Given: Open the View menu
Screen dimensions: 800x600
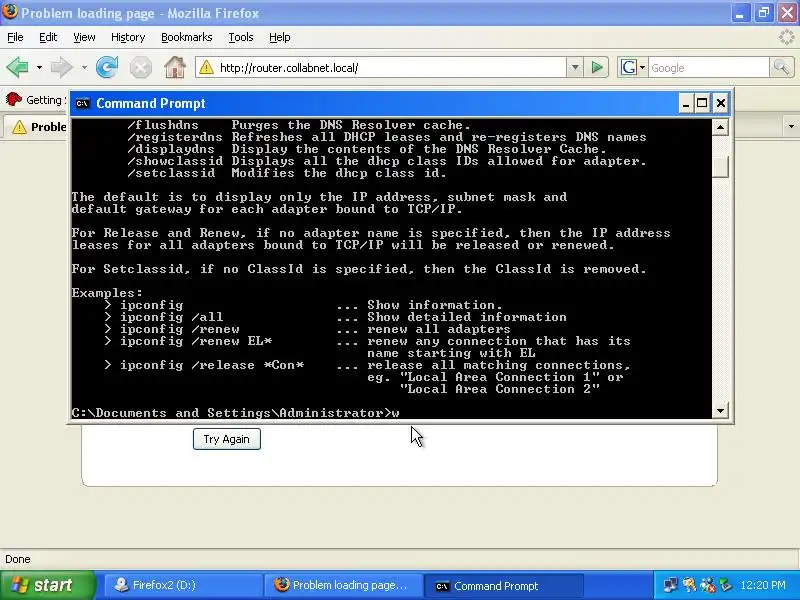Looking at the screenshot, I should 84,37.
